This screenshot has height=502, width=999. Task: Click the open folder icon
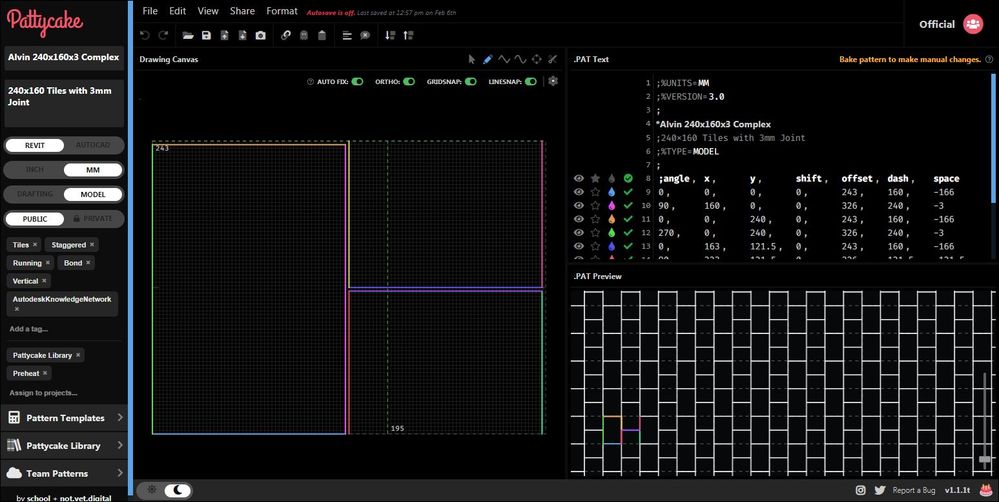pyautogui.click(x=188, y=35)
